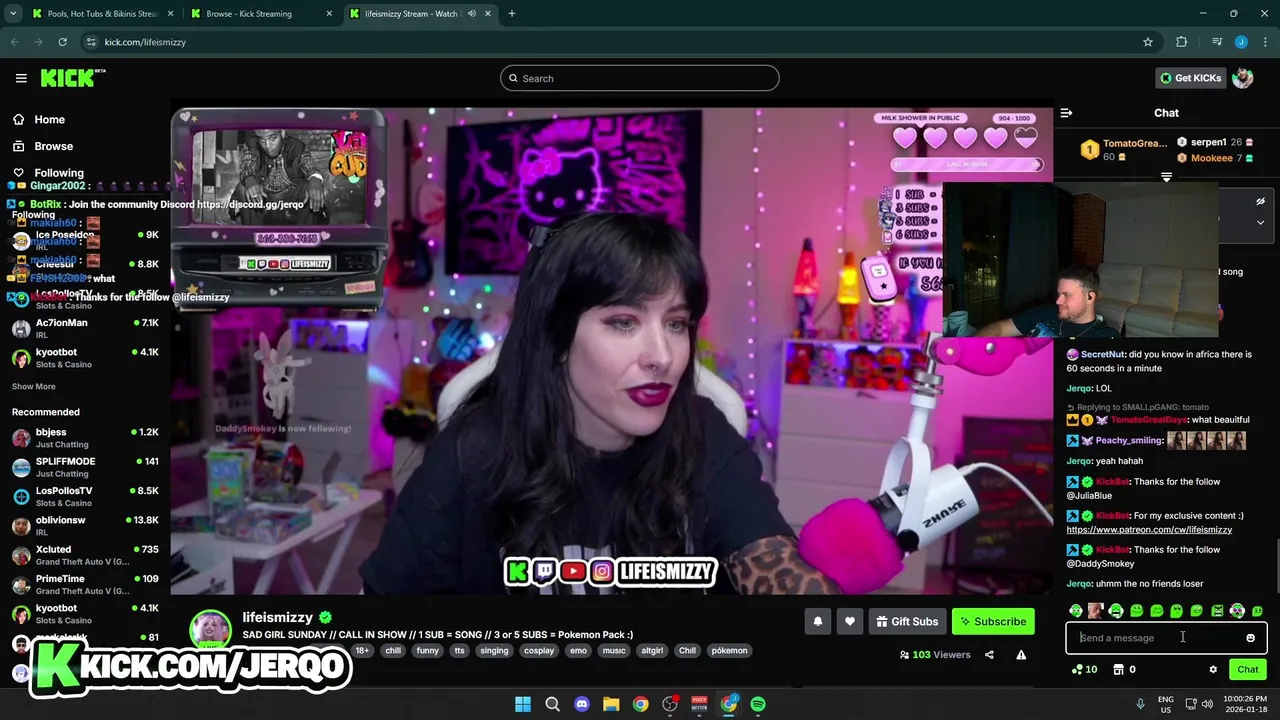This screenshot has width=1280, height=720.
Task: Open Patreon link in chat
Action: [1149, 530]
